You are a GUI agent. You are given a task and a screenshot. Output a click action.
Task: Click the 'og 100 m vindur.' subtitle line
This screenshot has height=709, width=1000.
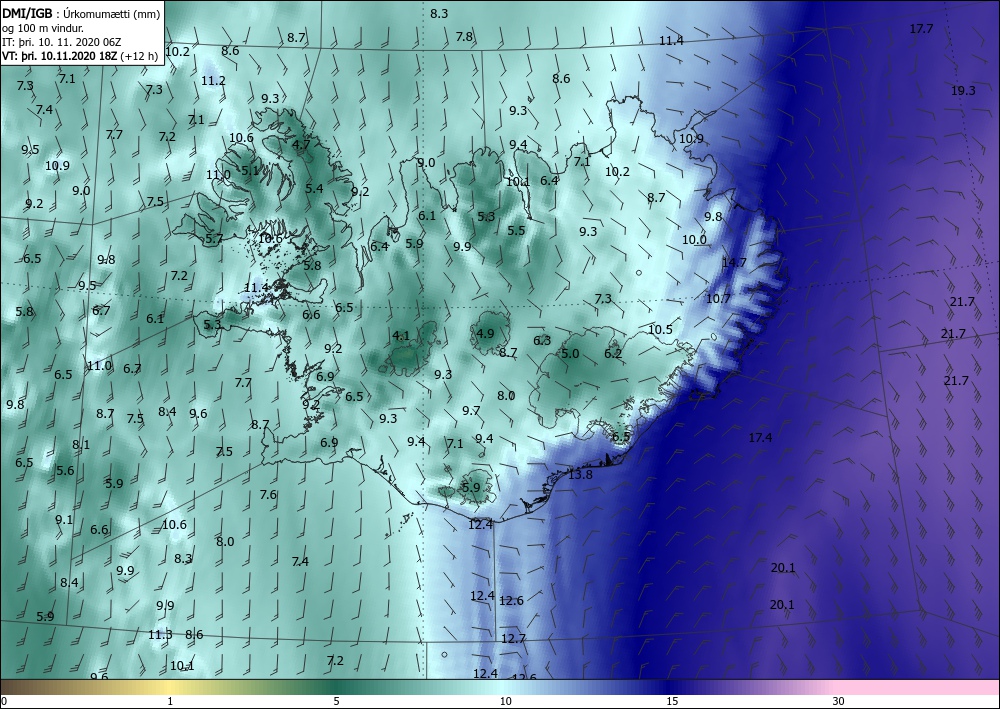pos(43,27)
